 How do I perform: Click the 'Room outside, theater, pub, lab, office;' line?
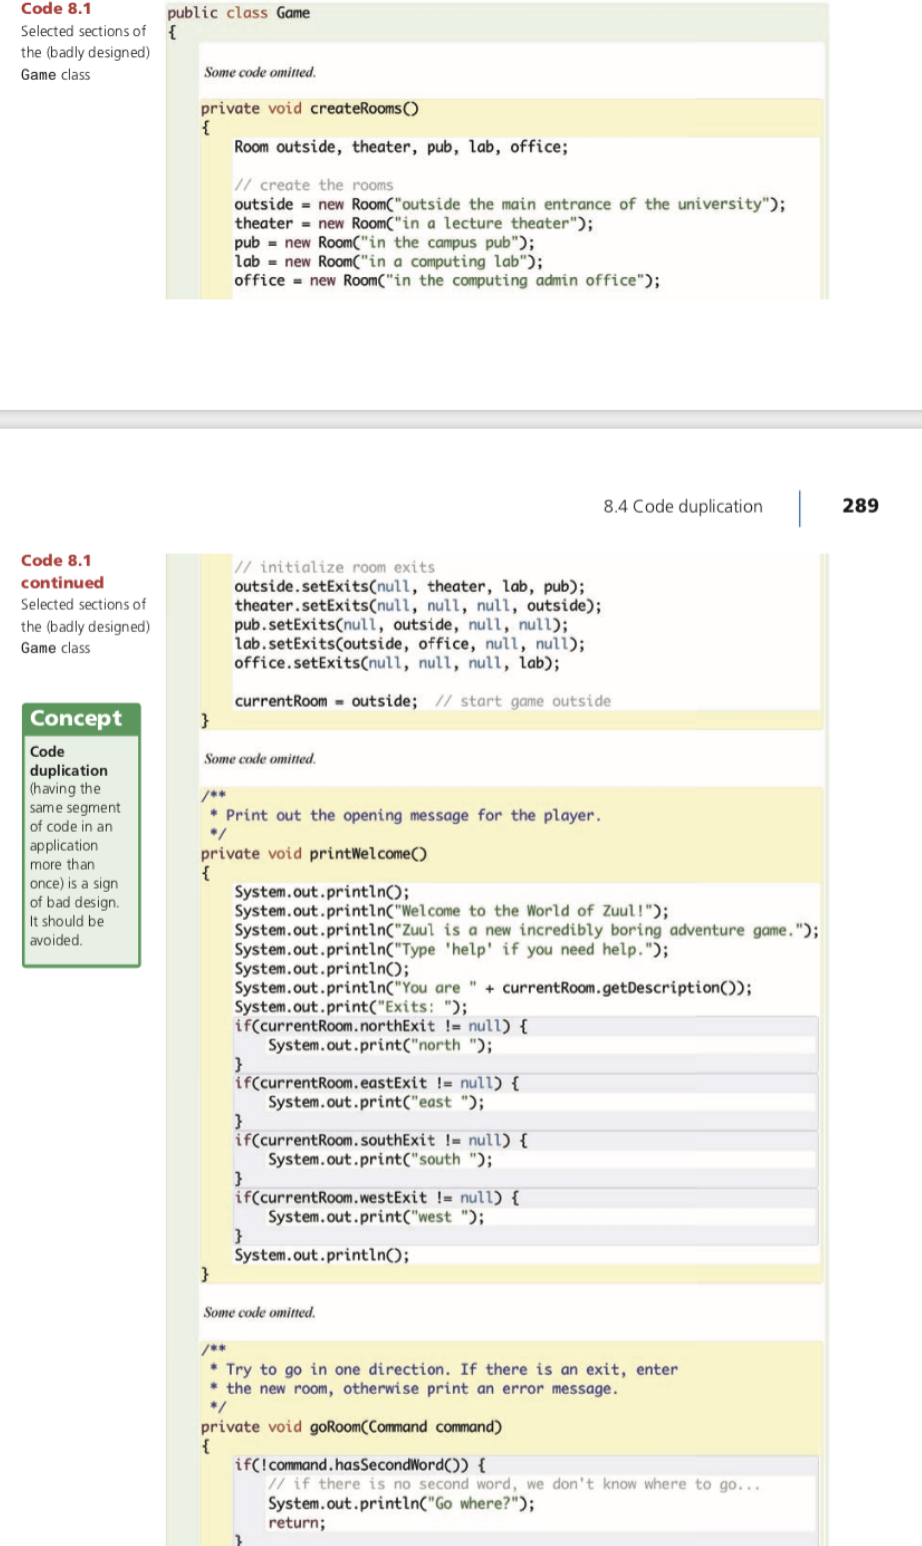tap(401, 147)
